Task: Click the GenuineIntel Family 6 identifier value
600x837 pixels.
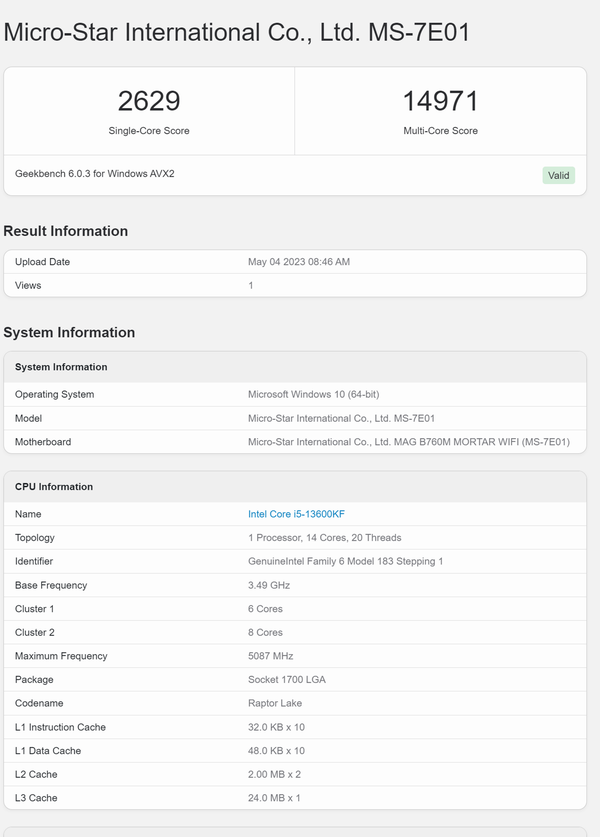Action: click(345, 562)
